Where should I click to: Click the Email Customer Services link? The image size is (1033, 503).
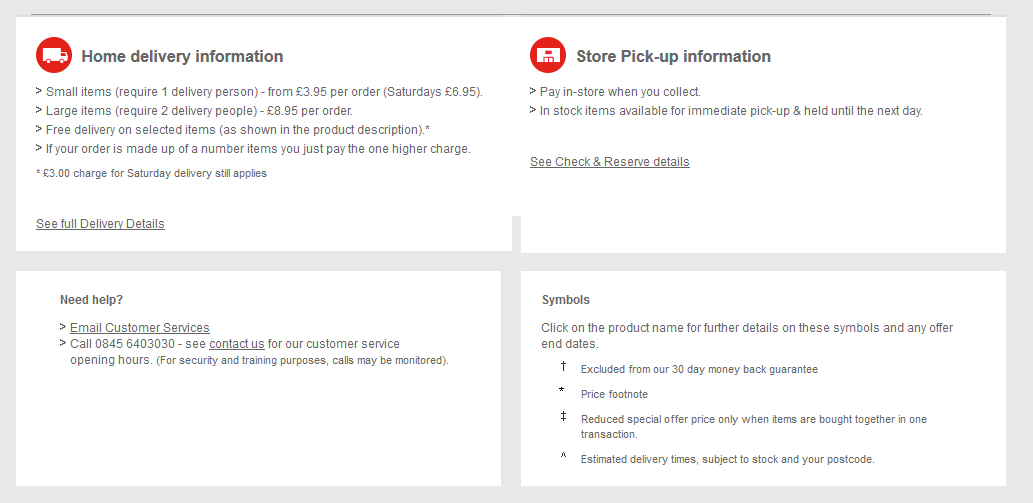click(140, 328)
